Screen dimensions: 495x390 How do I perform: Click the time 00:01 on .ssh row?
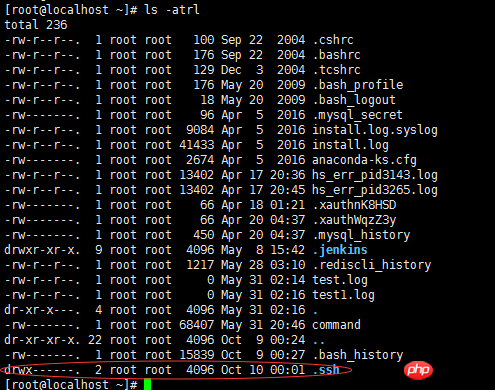click(x=287, y=370)
